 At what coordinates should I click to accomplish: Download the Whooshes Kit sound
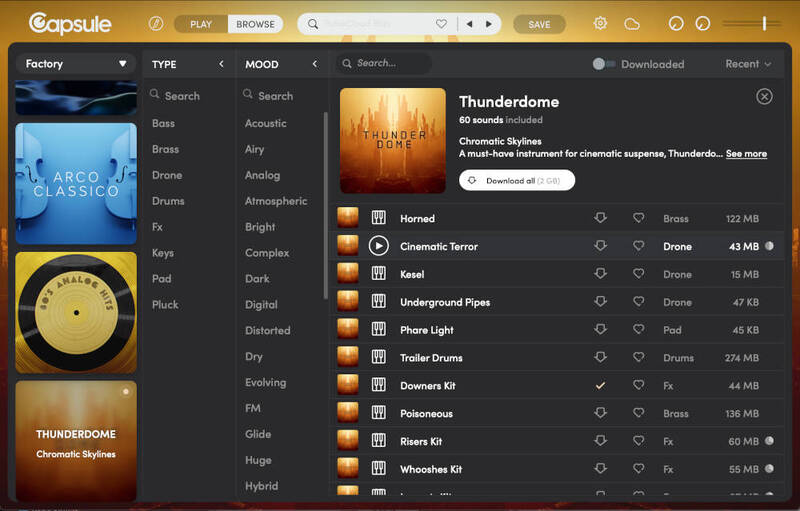[x=601, y=468]
